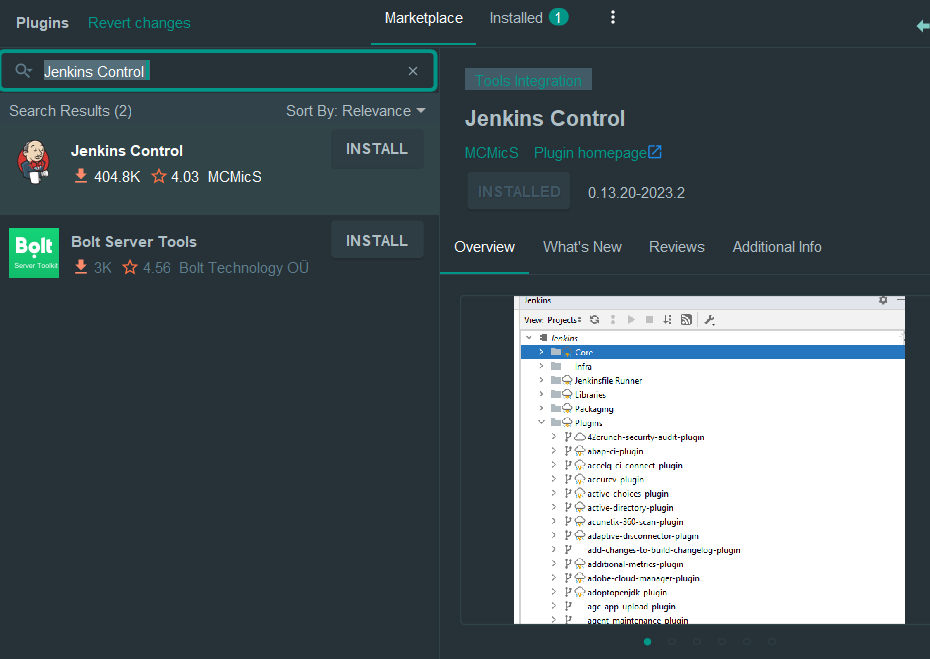Image resolution: width=930 pixels, height=659 pixels.
Task: Click Bolt Server Tools download icon
Action: [x=81, y=268]
